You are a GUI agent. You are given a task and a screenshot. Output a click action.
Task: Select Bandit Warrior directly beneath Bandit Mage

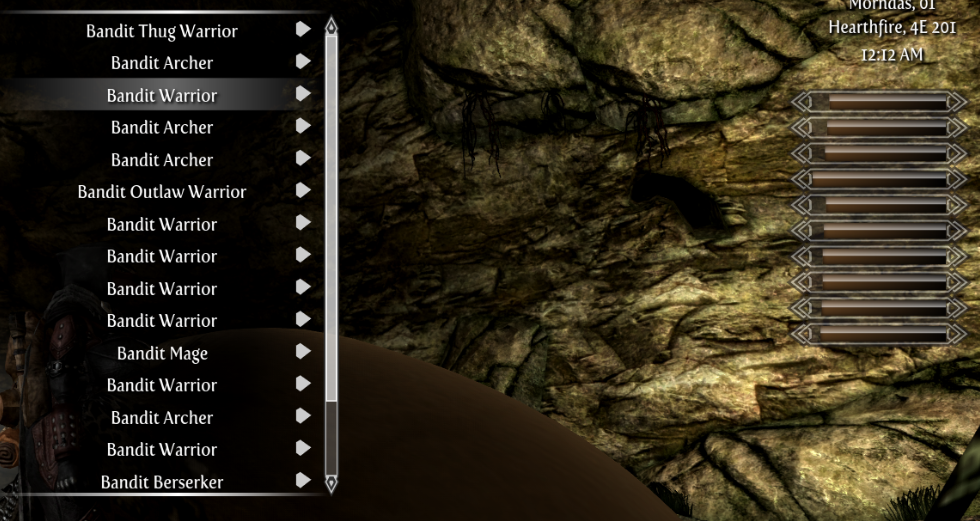162,385
